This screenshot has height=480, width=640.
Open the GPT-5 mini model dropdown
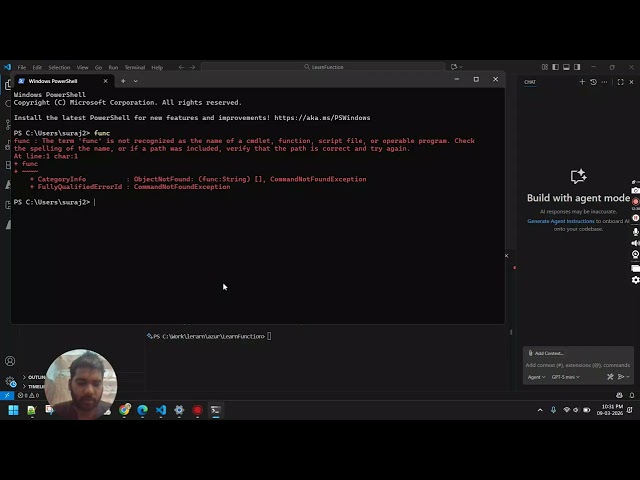point(565,377)
